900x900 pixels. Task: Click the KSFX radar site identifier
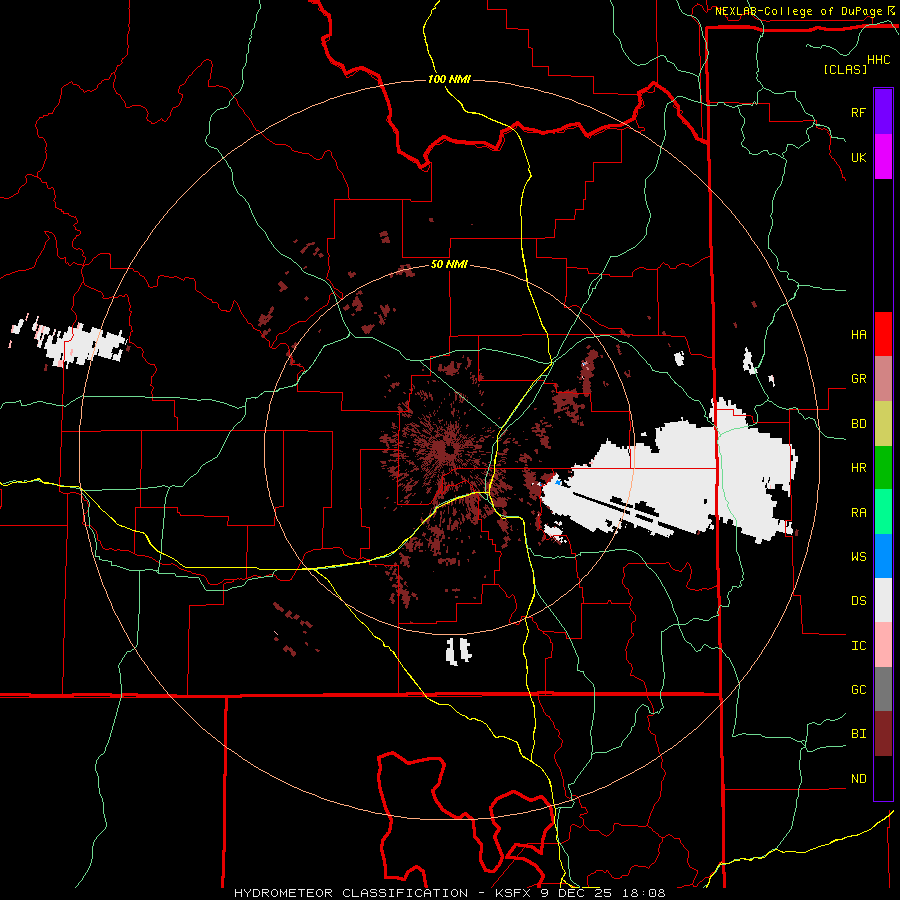click(515, 893)
